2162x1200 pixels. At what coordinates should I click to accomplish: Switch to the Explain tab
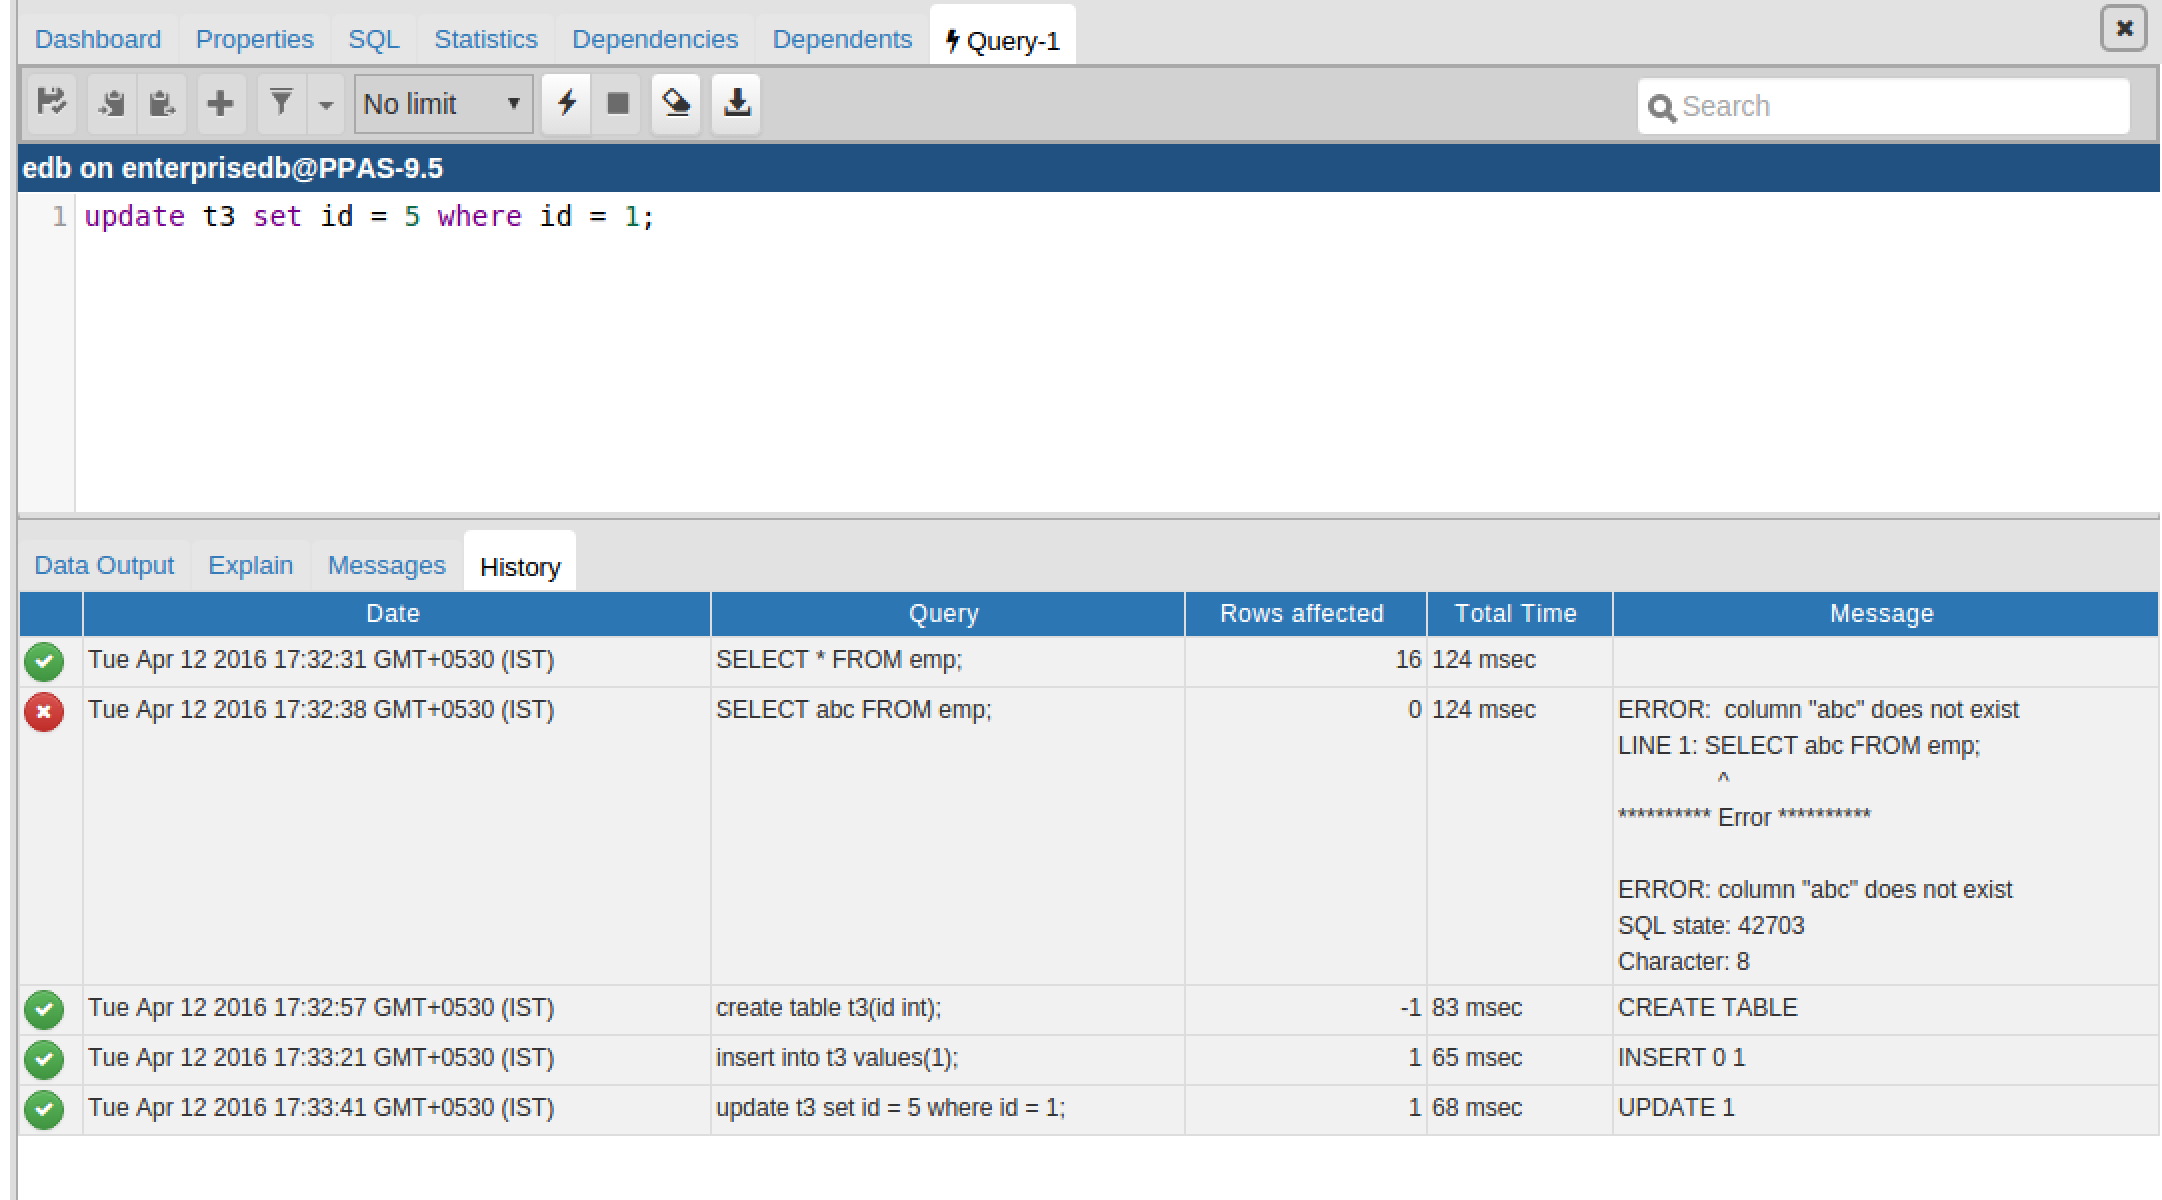pyautogui.click(x=250, y=565)
